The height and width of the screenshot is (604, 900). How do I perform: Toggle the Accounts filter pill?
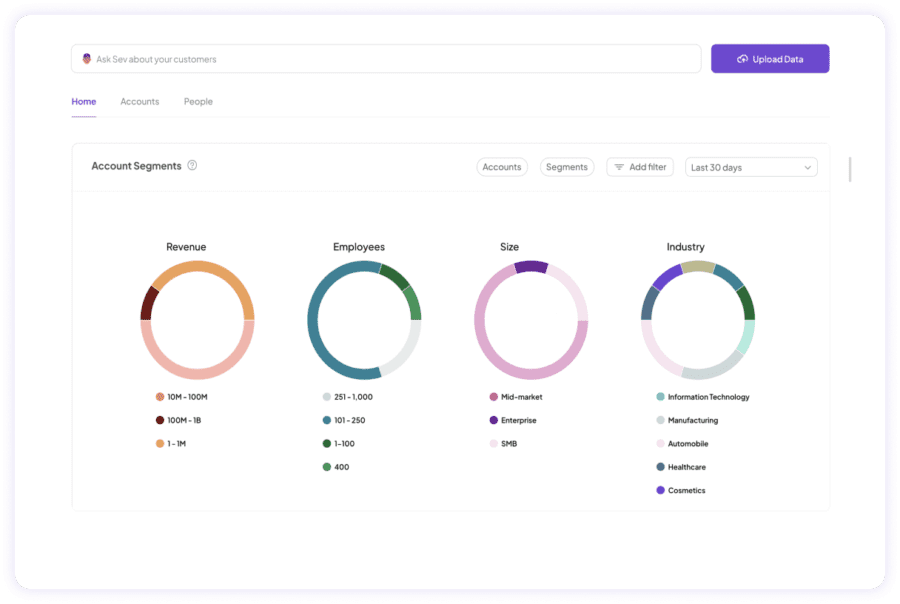(502, 167)
